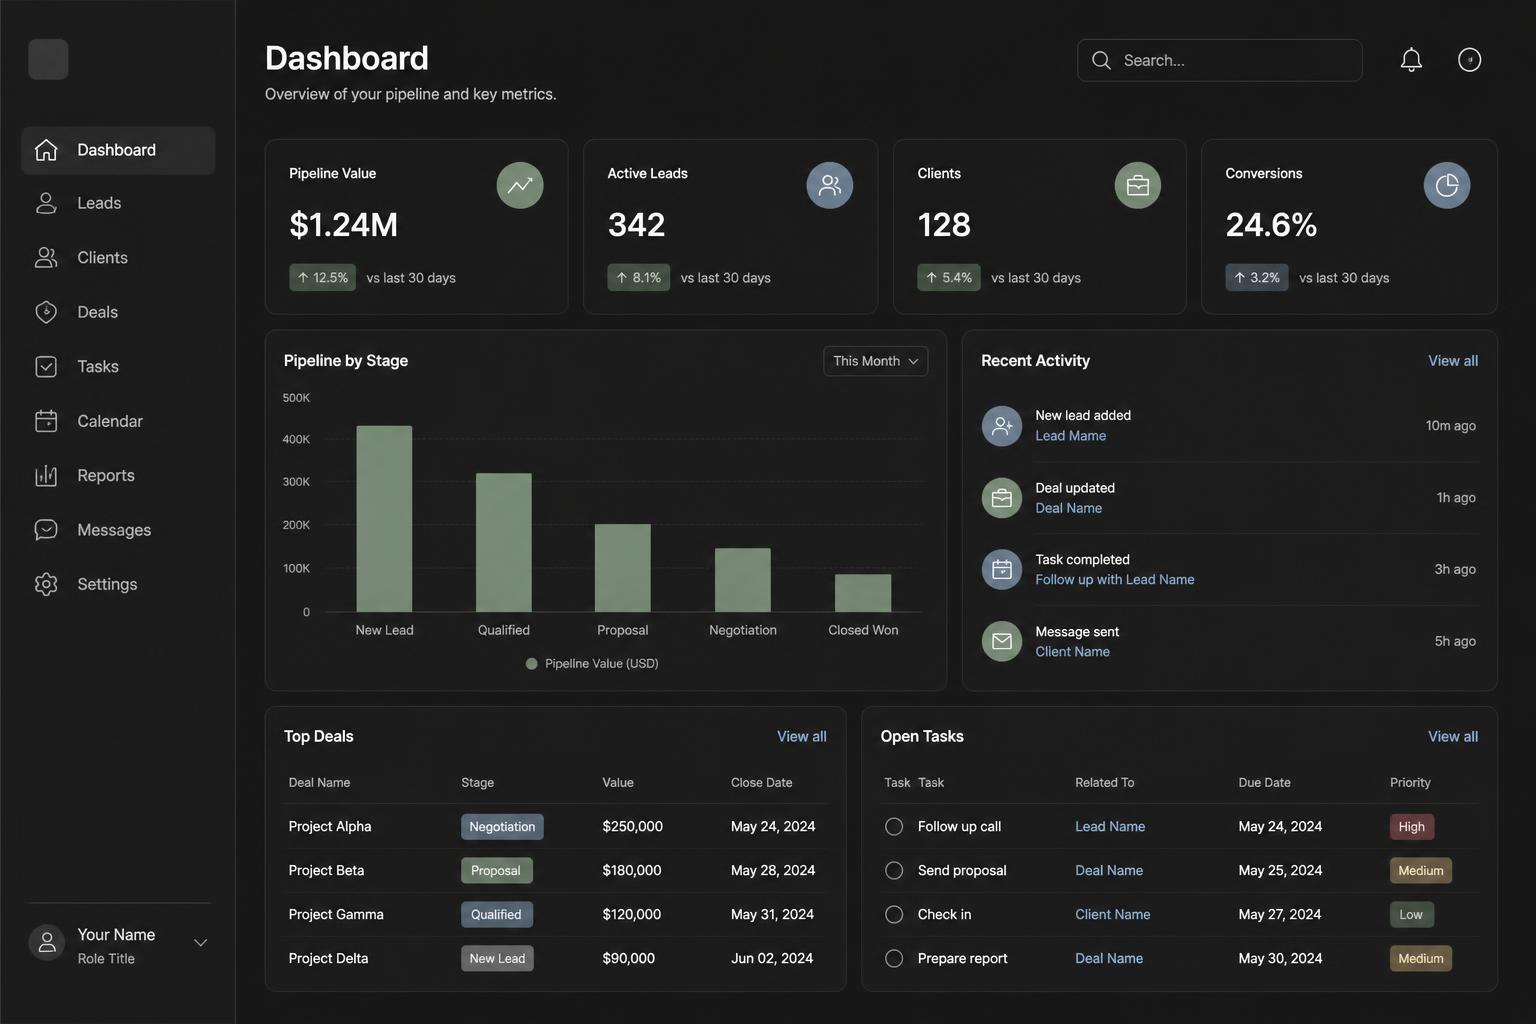Expand the Your Name profile chevron
Image resolution: width=1536 pixels, height=1024 pixels.
pos(200,943)
